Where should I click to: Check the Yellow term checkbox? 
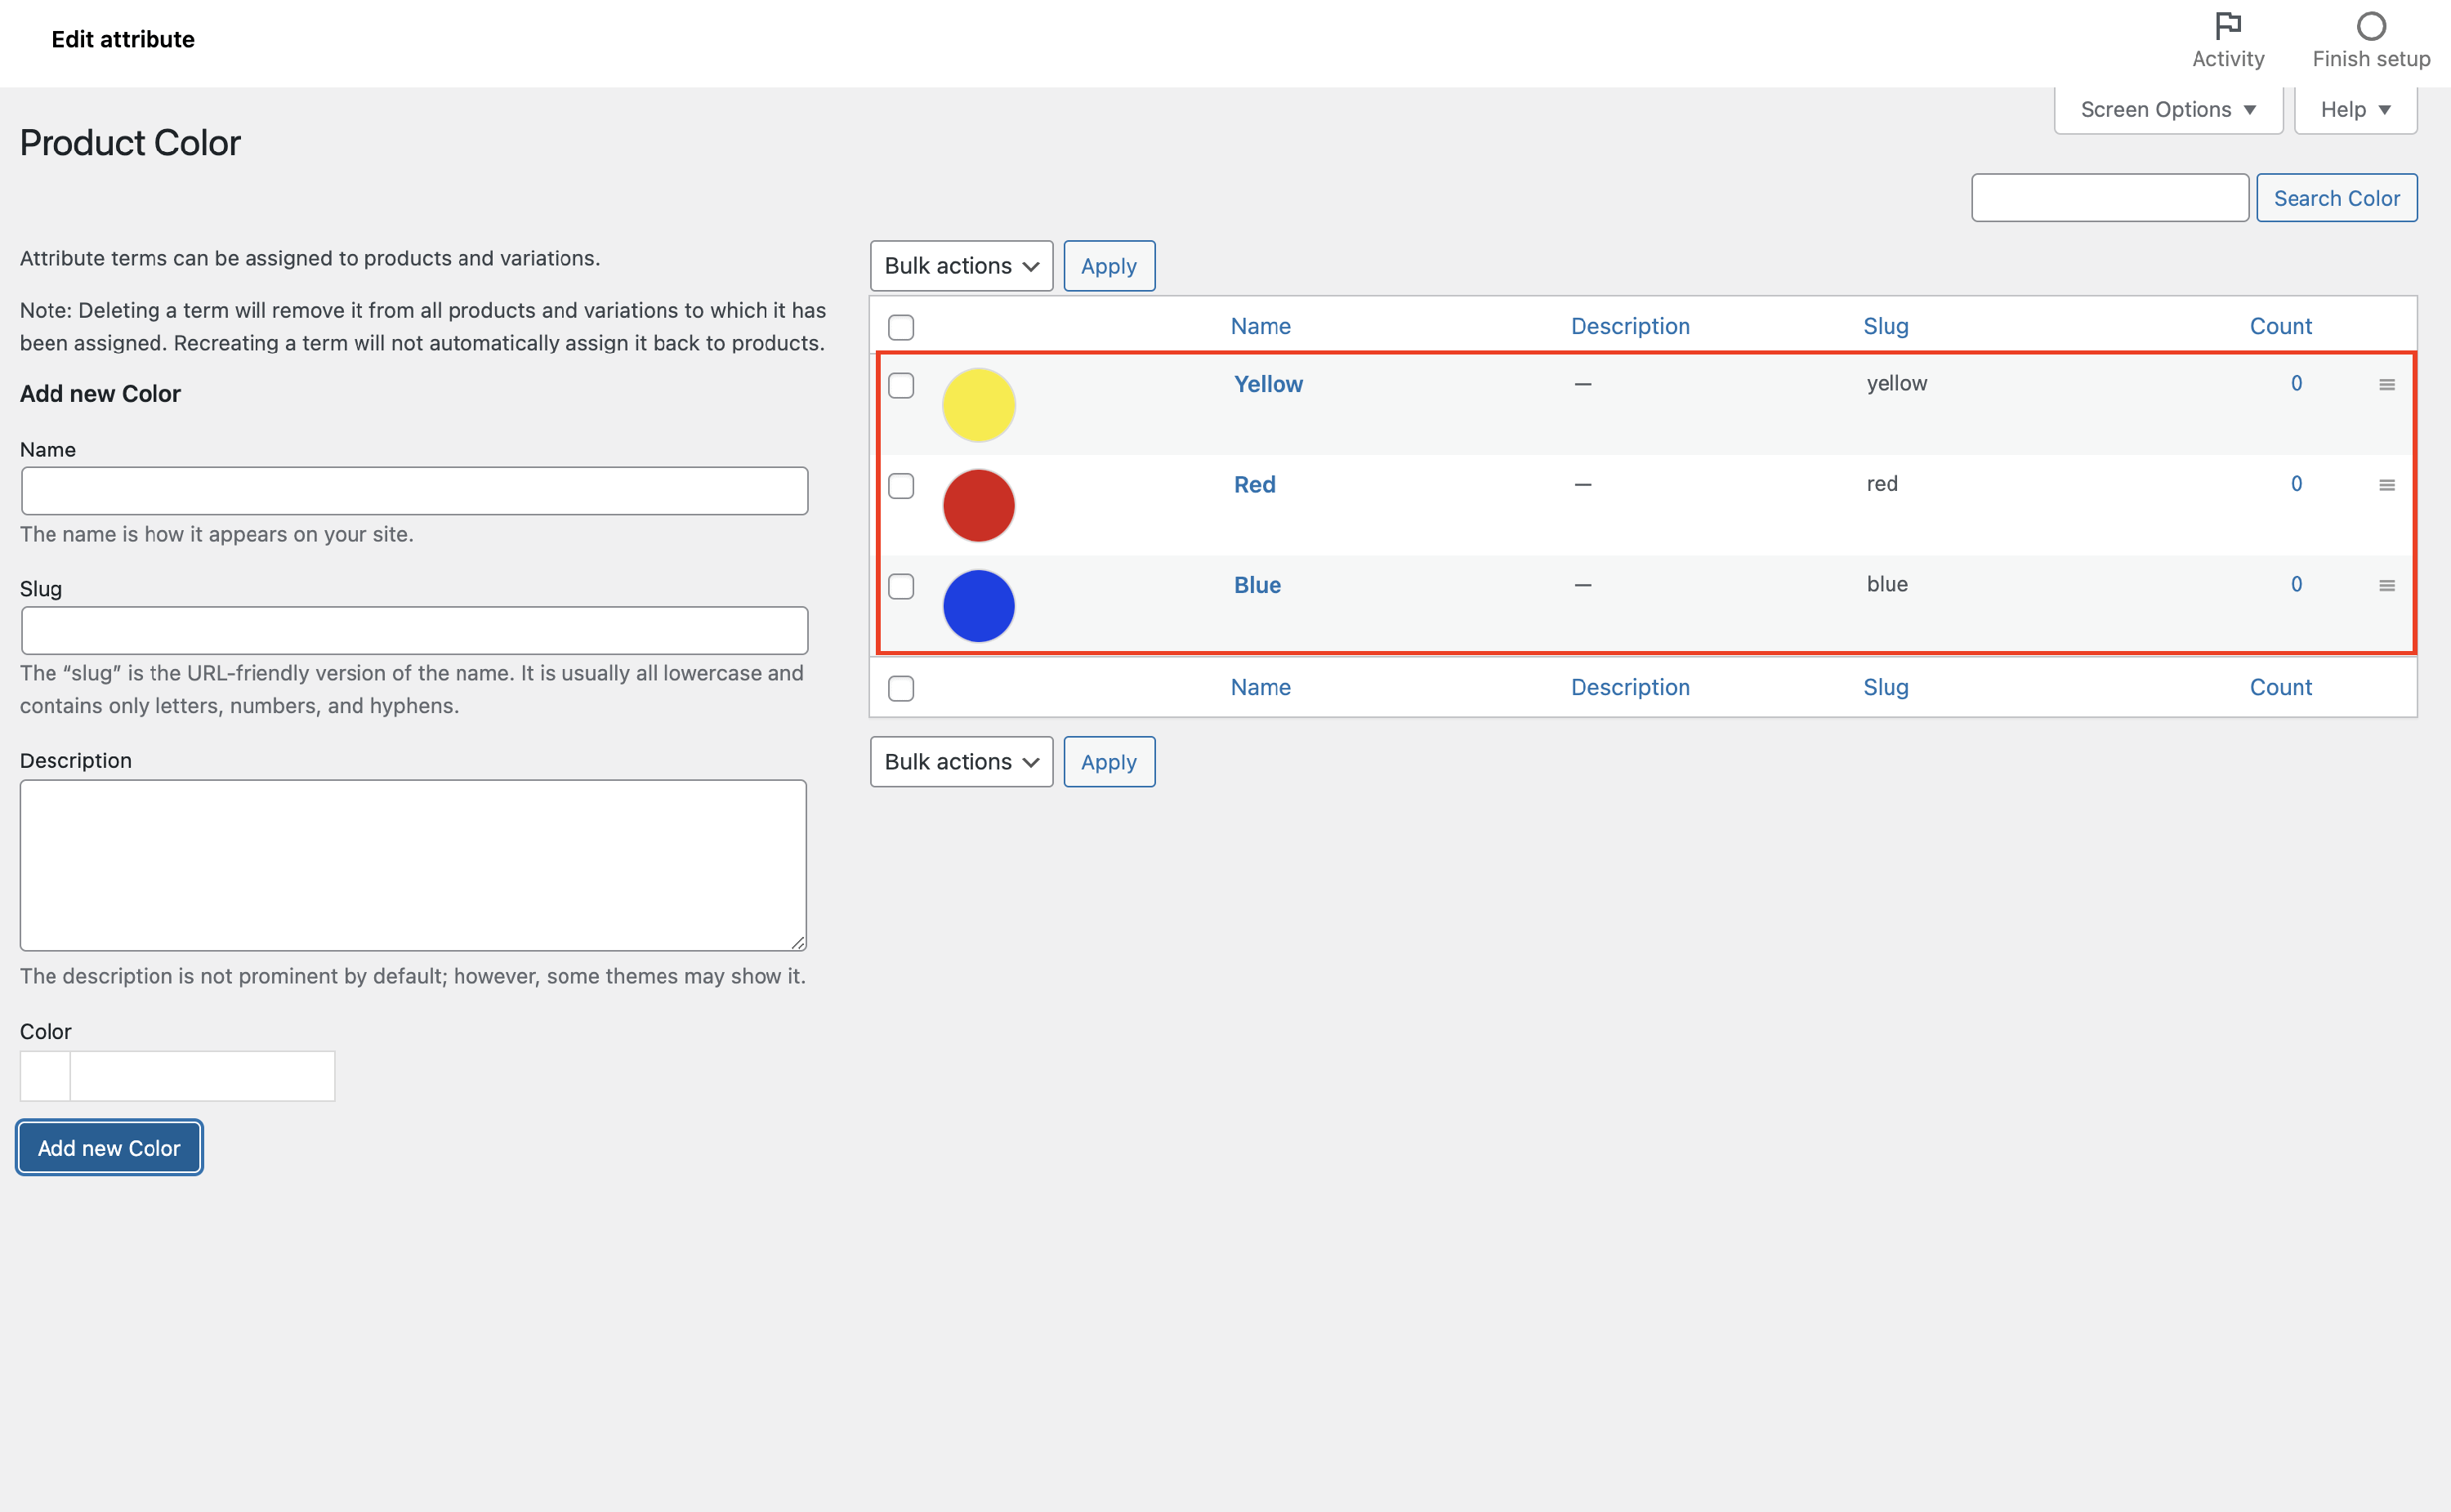tap(901, 386)
